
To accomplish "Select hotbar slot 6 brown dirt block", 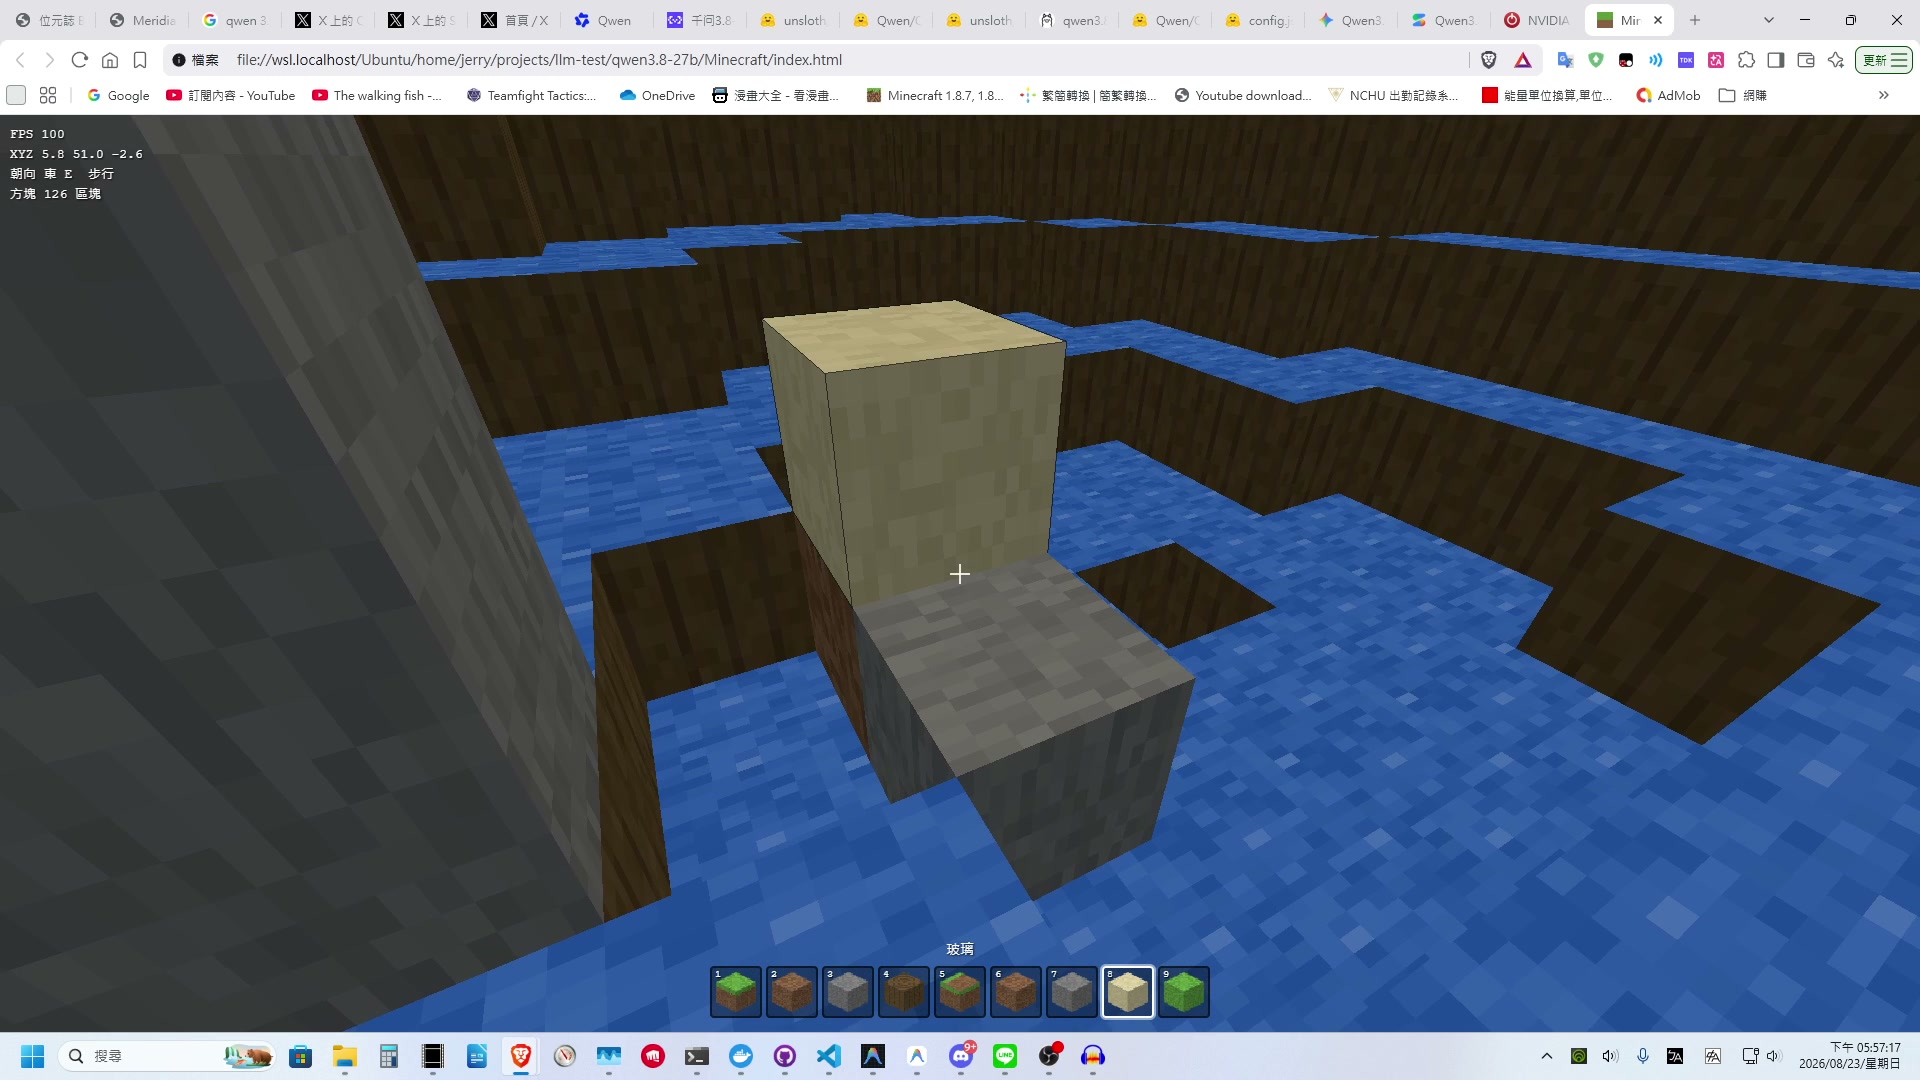I will [x=1016, y=992].
